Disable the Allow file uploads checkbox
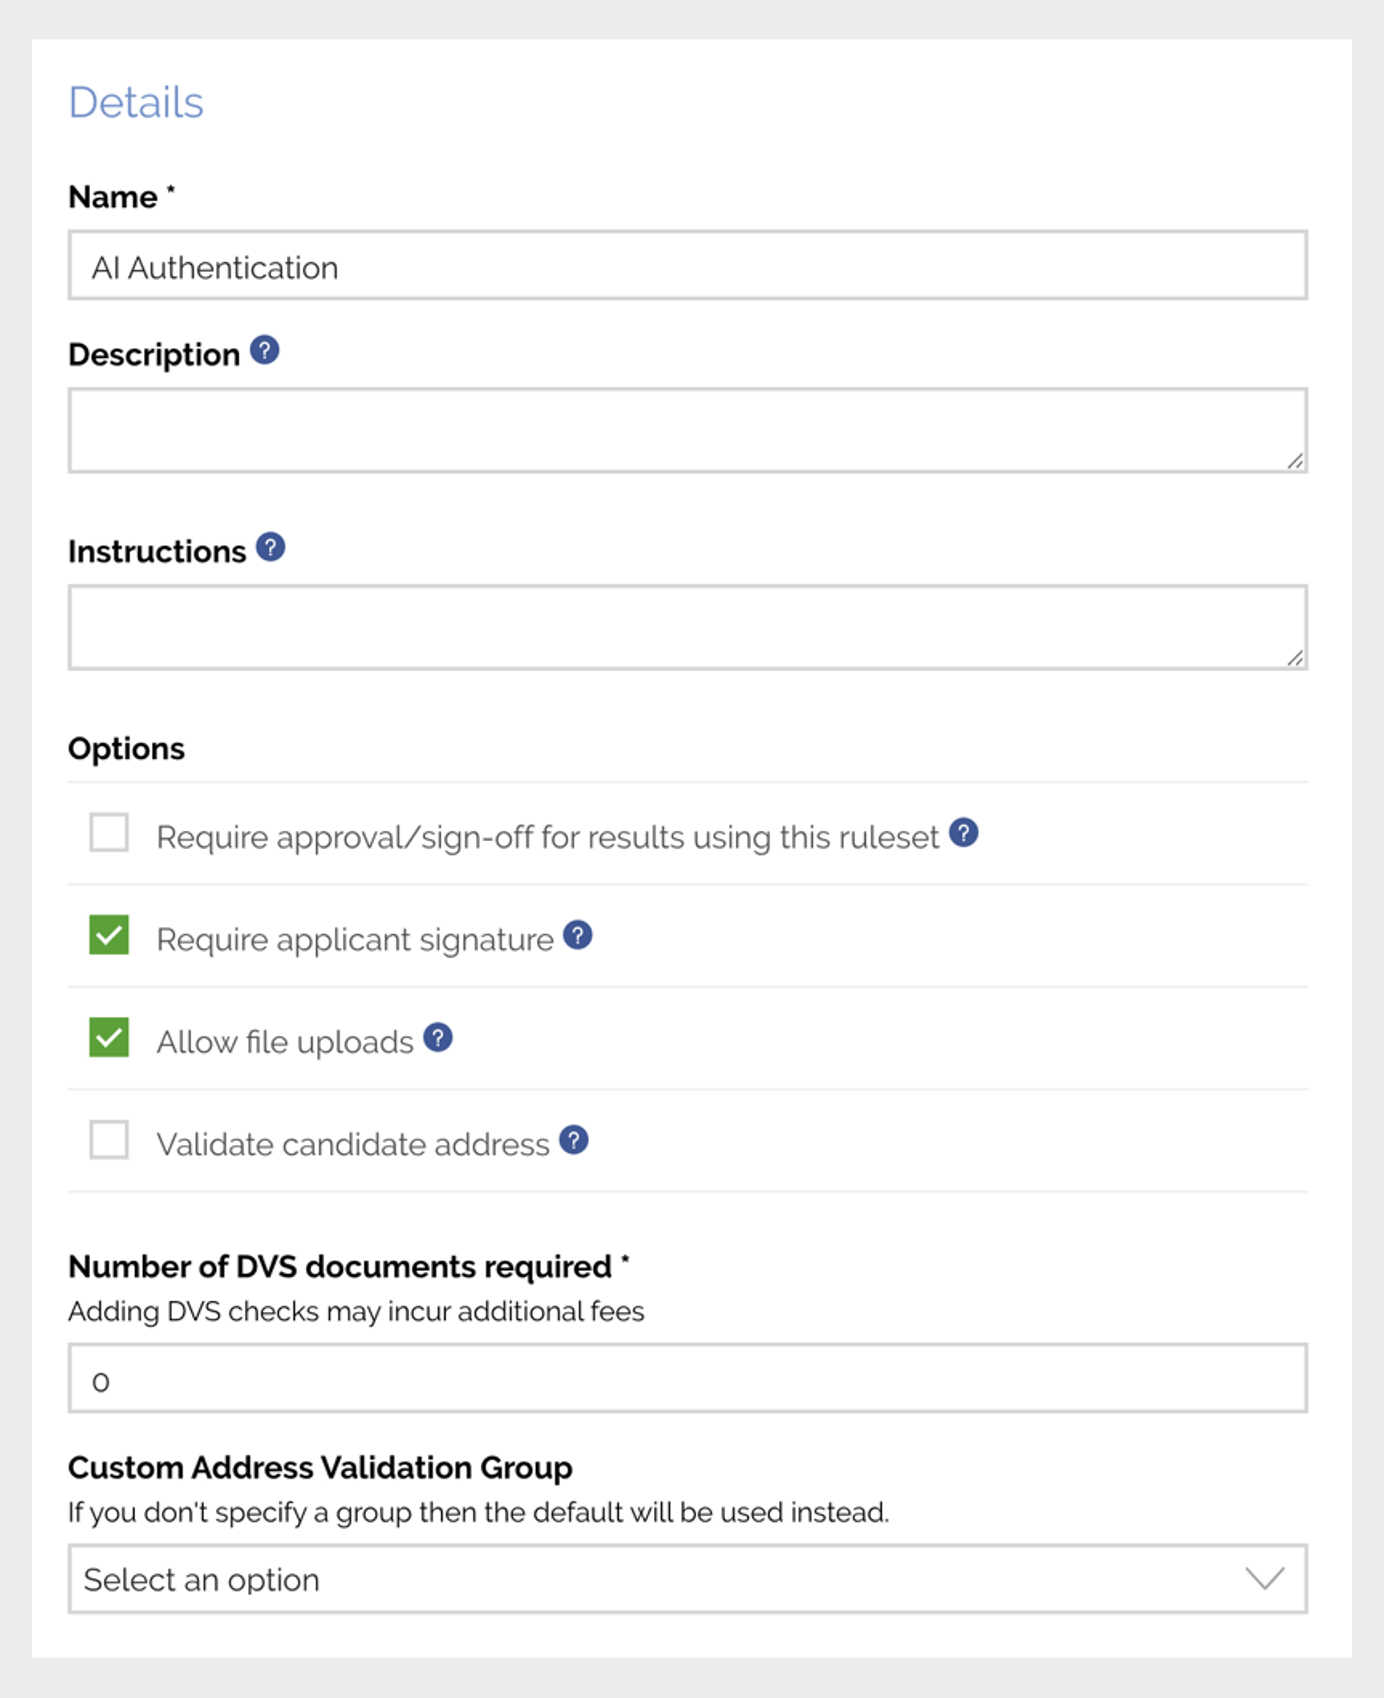The image size is (1384, 1698). coord(109,1038)
